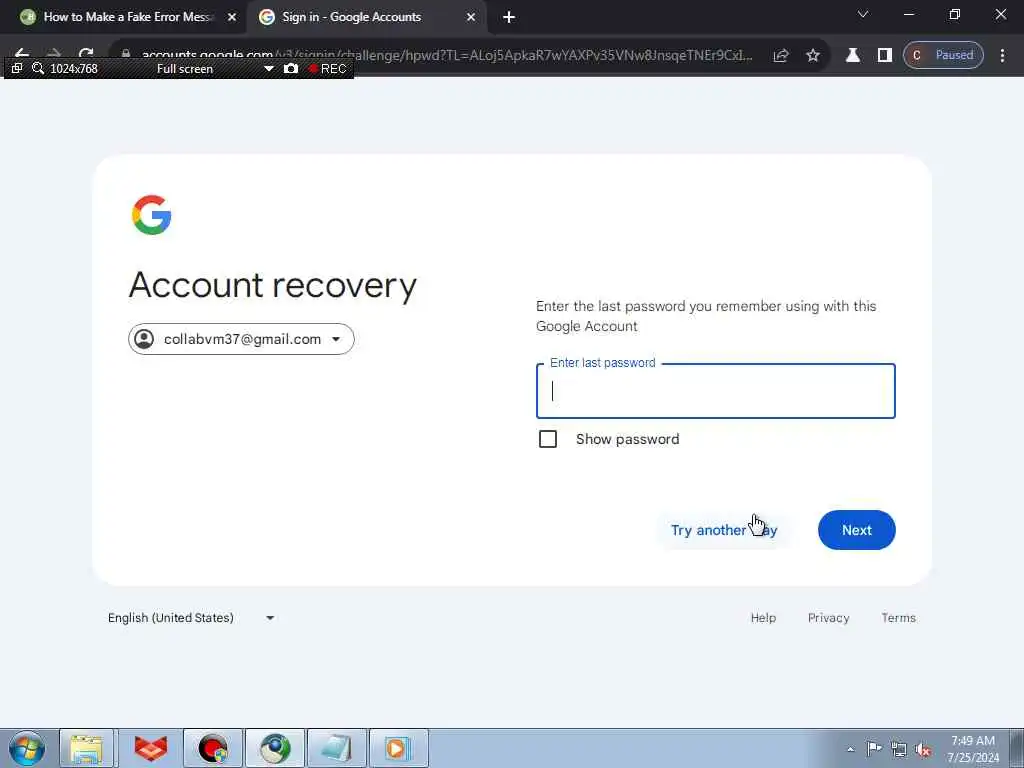This screenshot has width=1024, height=768.
Task: Check the Show password checkbox
Action: point(548,439)
